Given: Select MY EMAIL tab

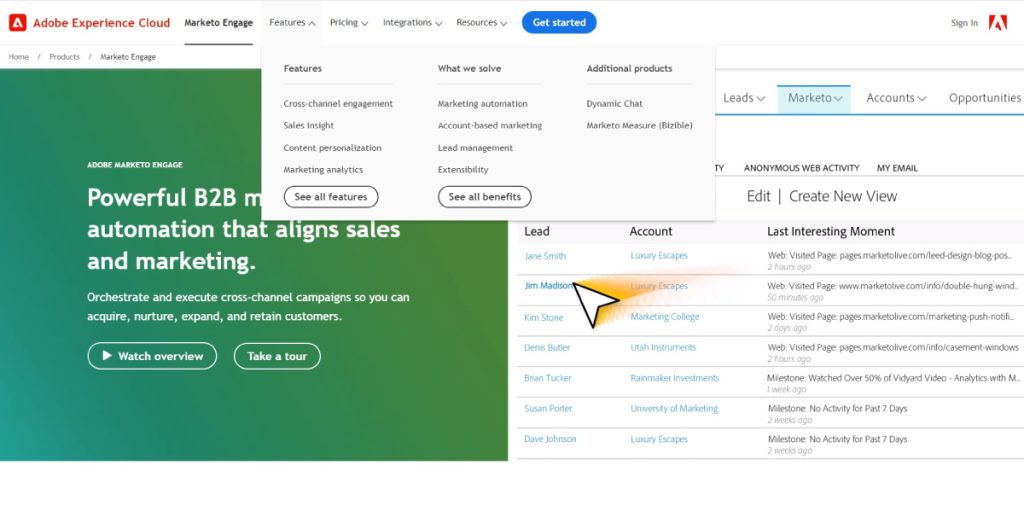Looking at the screenshot, I should [897, 168].
